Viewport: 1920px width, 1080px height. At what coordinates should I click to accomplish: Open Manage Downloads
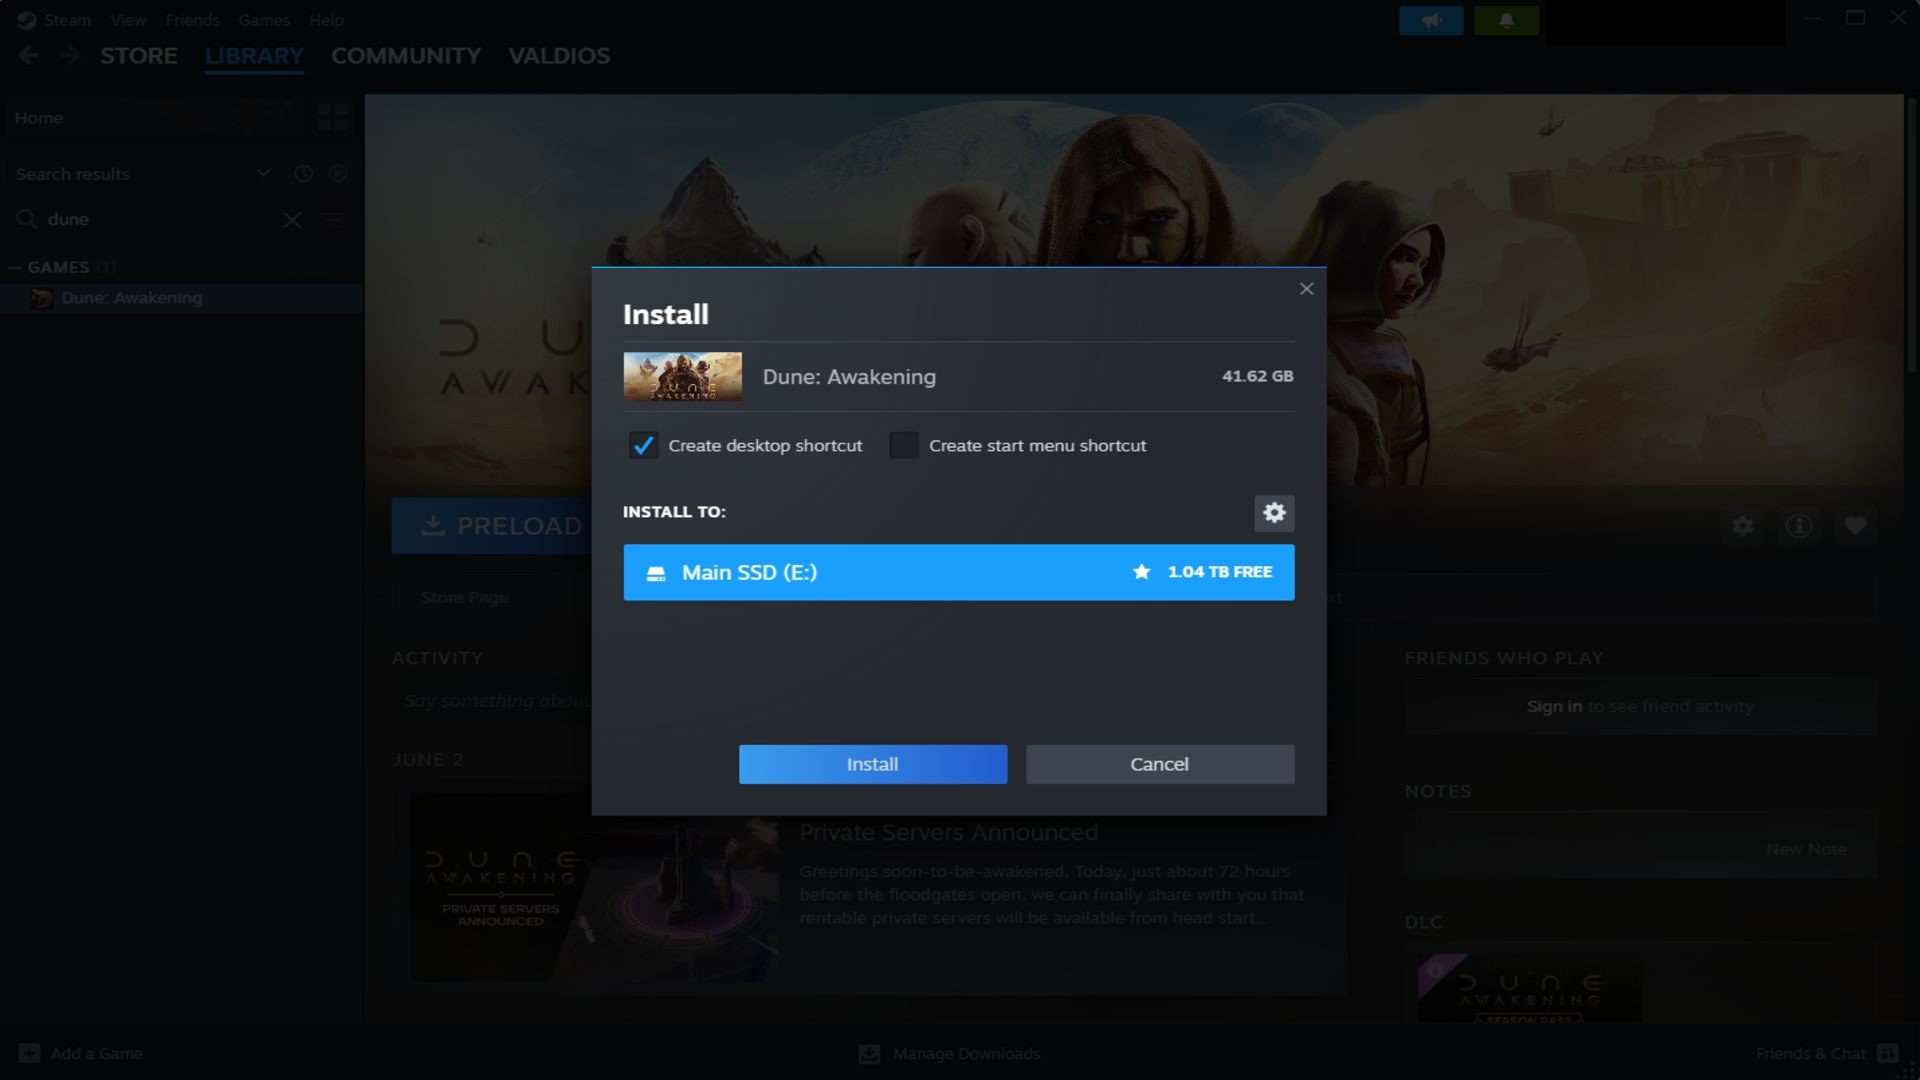coord(966,1054)
